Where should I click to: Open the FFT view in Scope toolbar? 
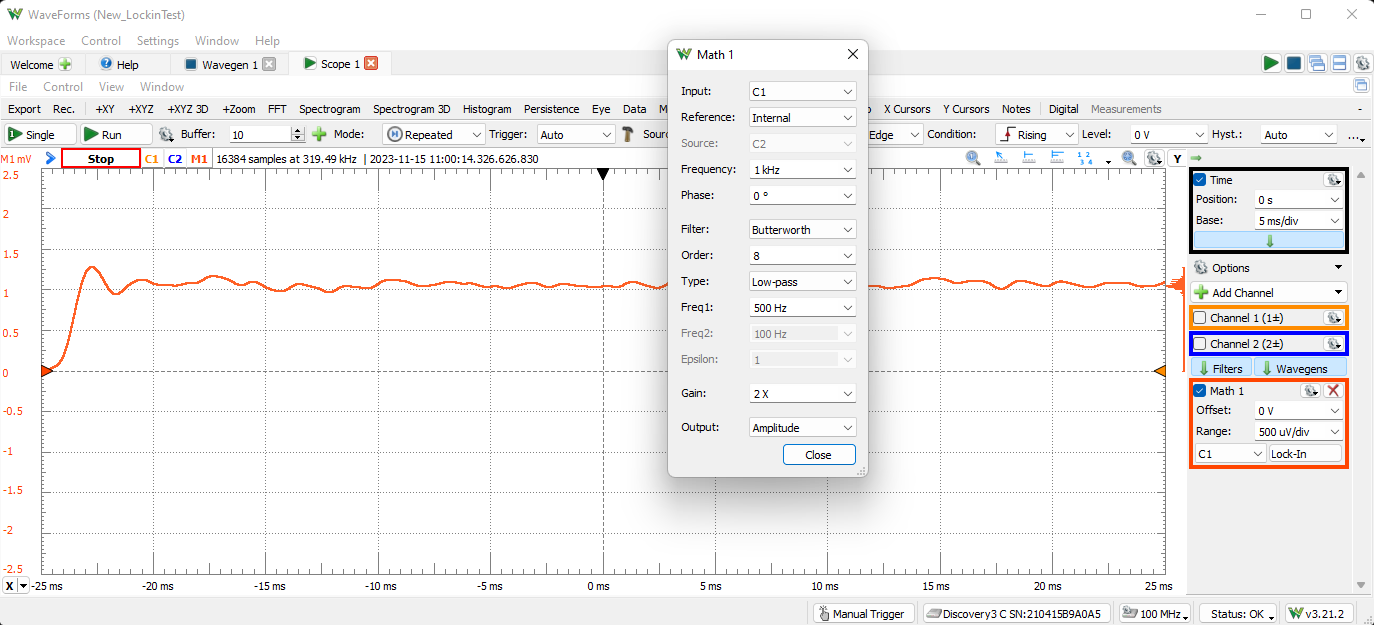pyautogui.click(x=277, y=109)
